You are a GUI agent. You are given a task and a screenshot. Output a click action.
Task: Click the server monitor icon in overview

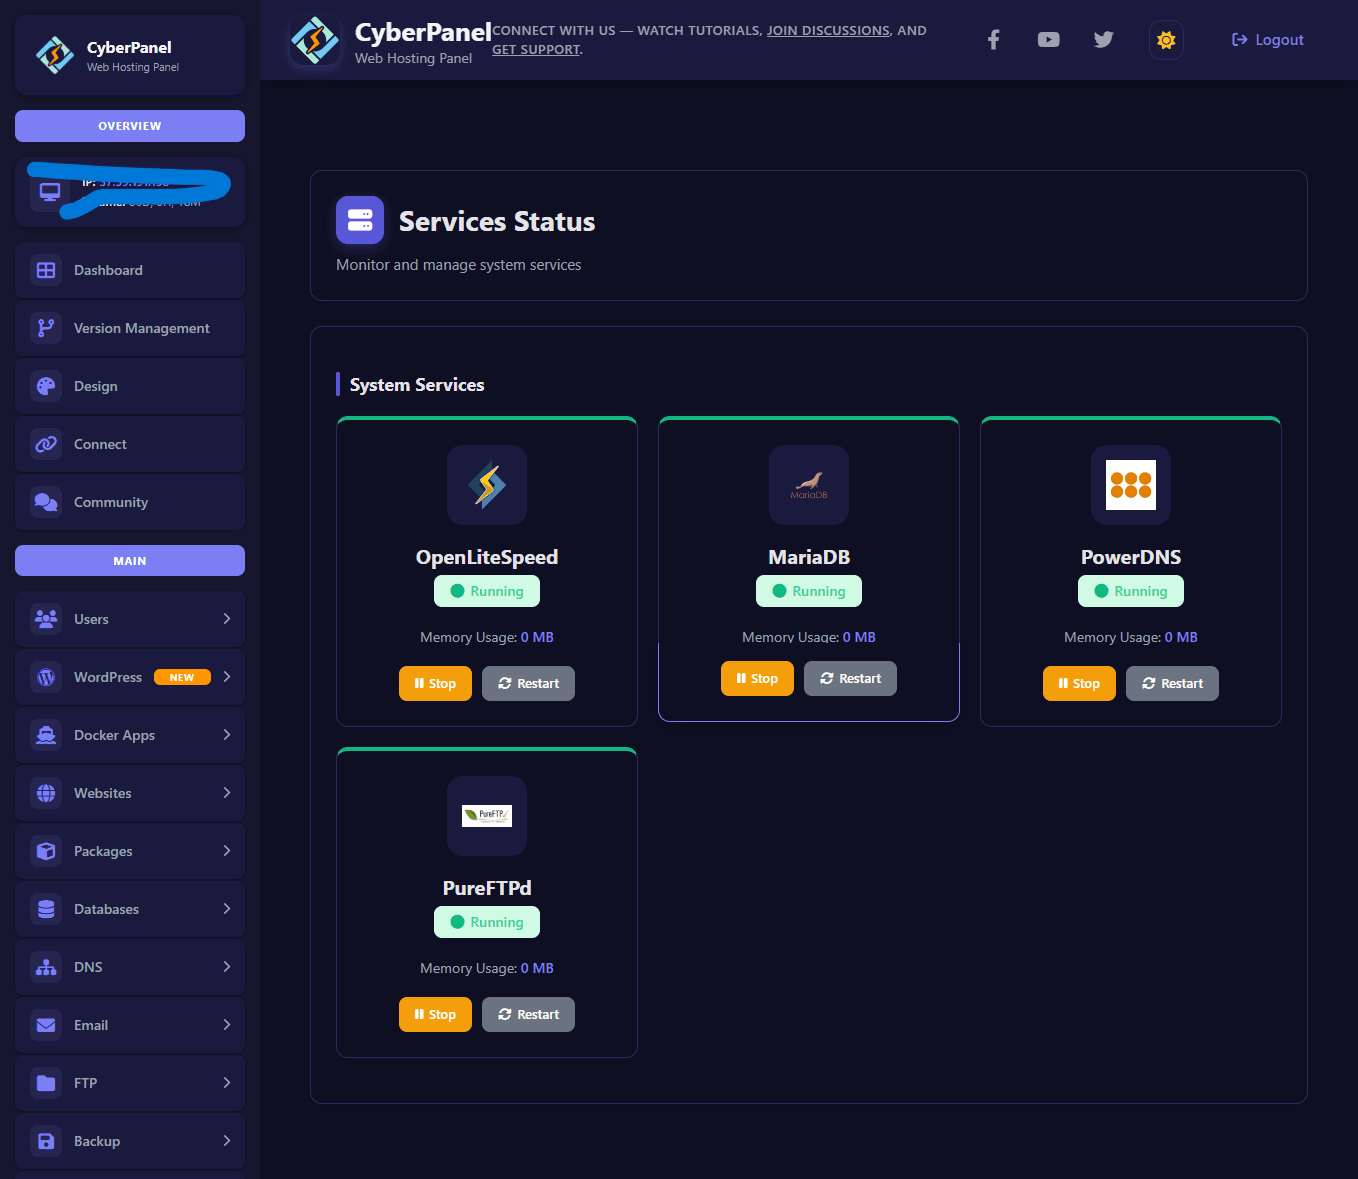coord(50,192)
